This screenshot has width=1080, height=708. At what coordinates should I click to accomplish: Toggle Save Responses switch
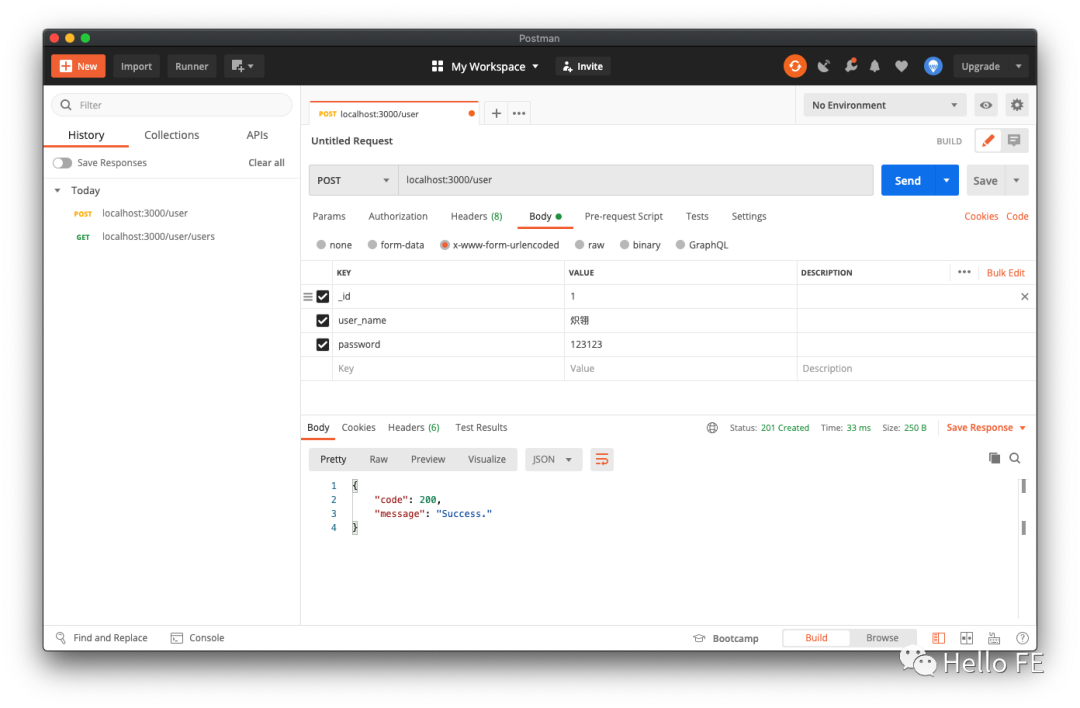(x=62, y=163)
